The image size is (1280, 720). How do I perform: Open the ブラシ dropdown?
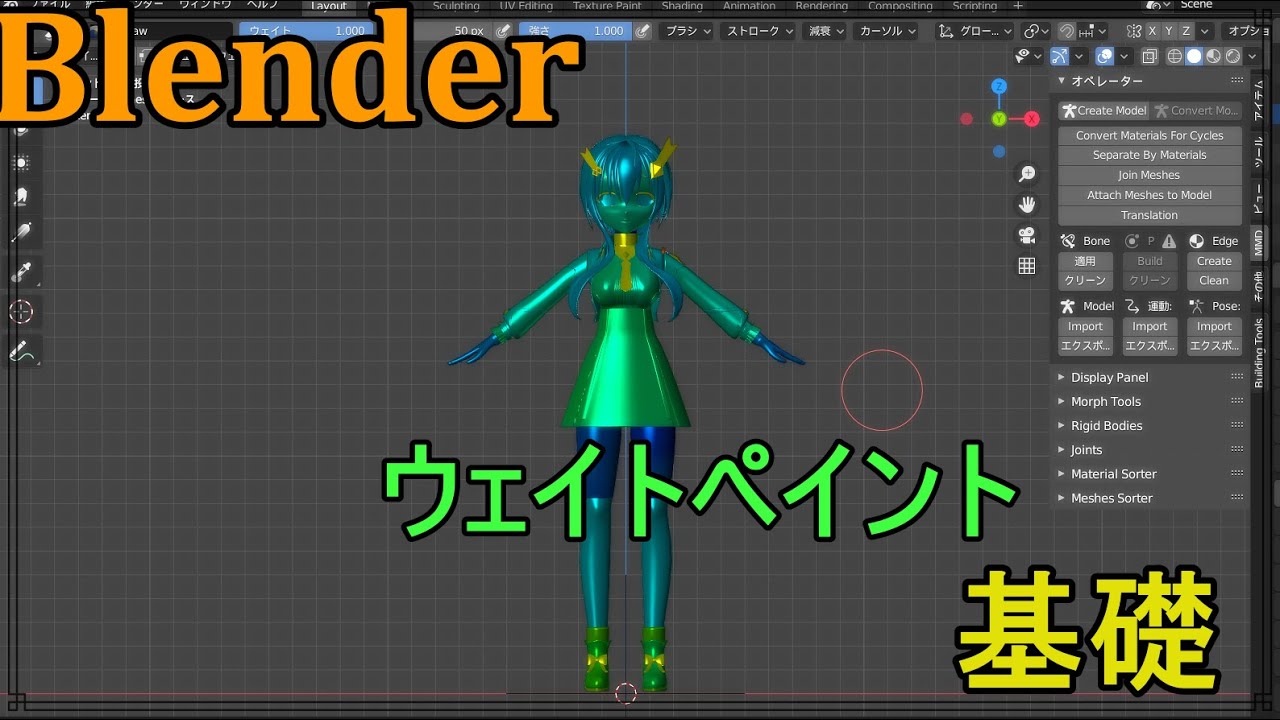click(x=688, y=31)
